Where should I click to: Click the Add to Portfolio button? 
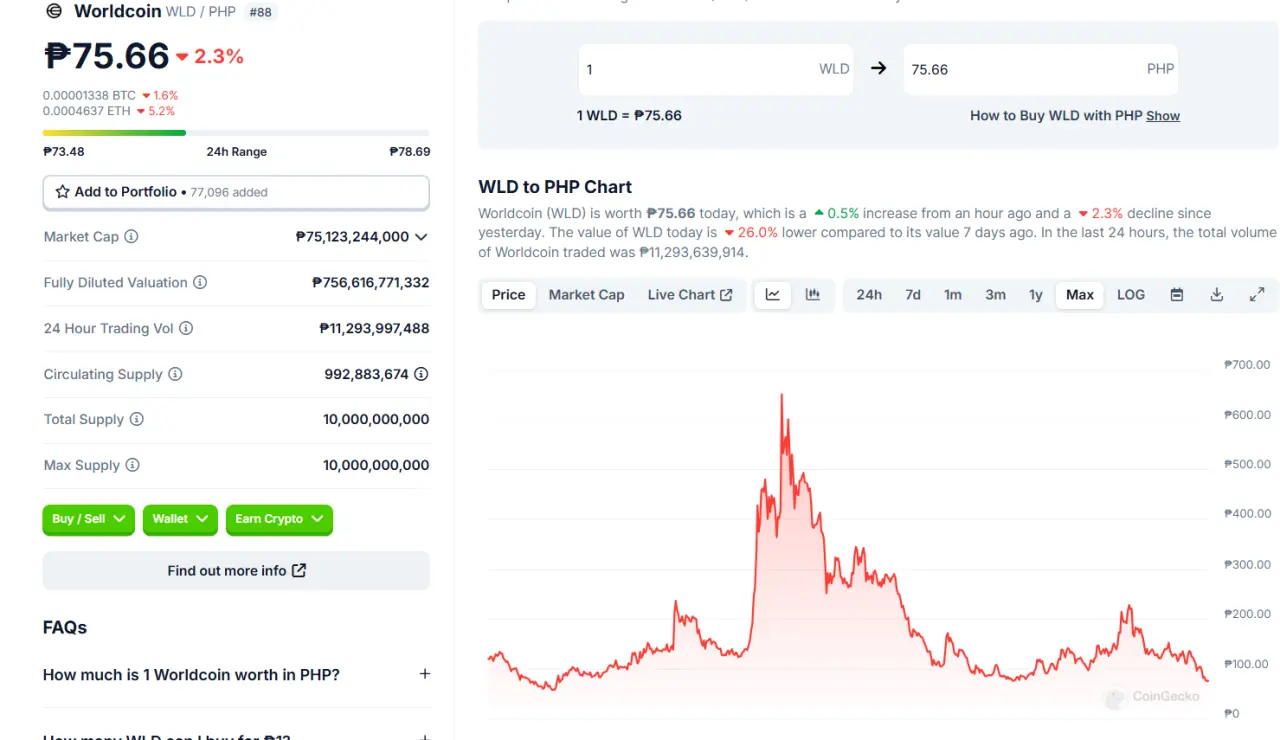[x=236, y=192]
